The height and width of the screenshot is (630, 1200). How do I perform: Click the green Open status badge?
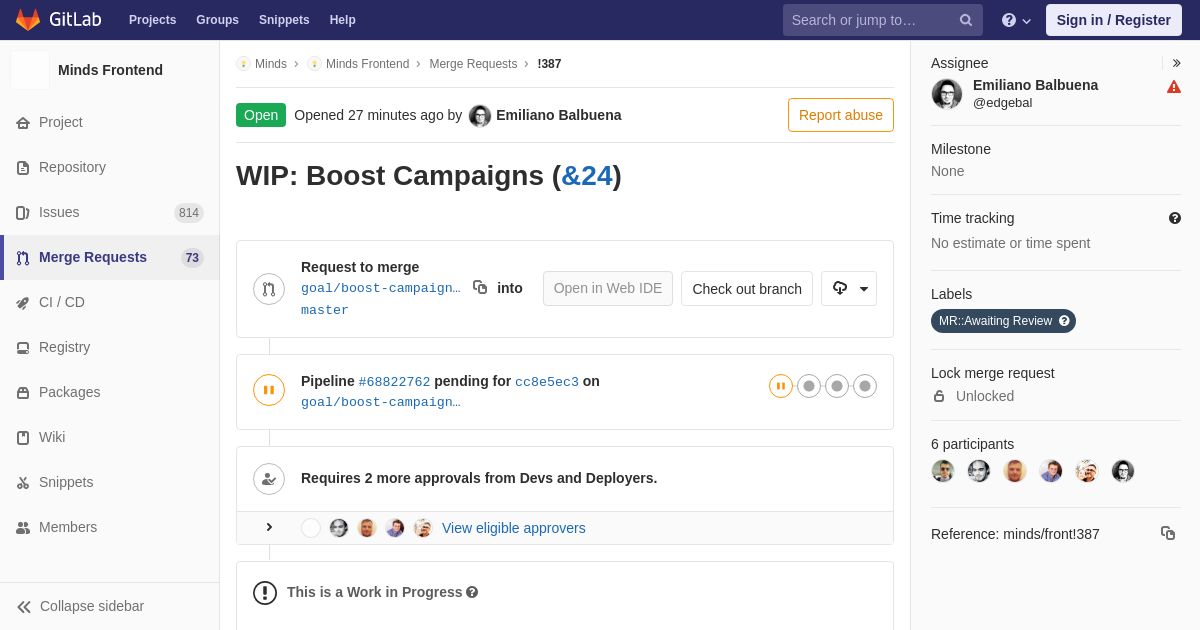tap(261, 115)
